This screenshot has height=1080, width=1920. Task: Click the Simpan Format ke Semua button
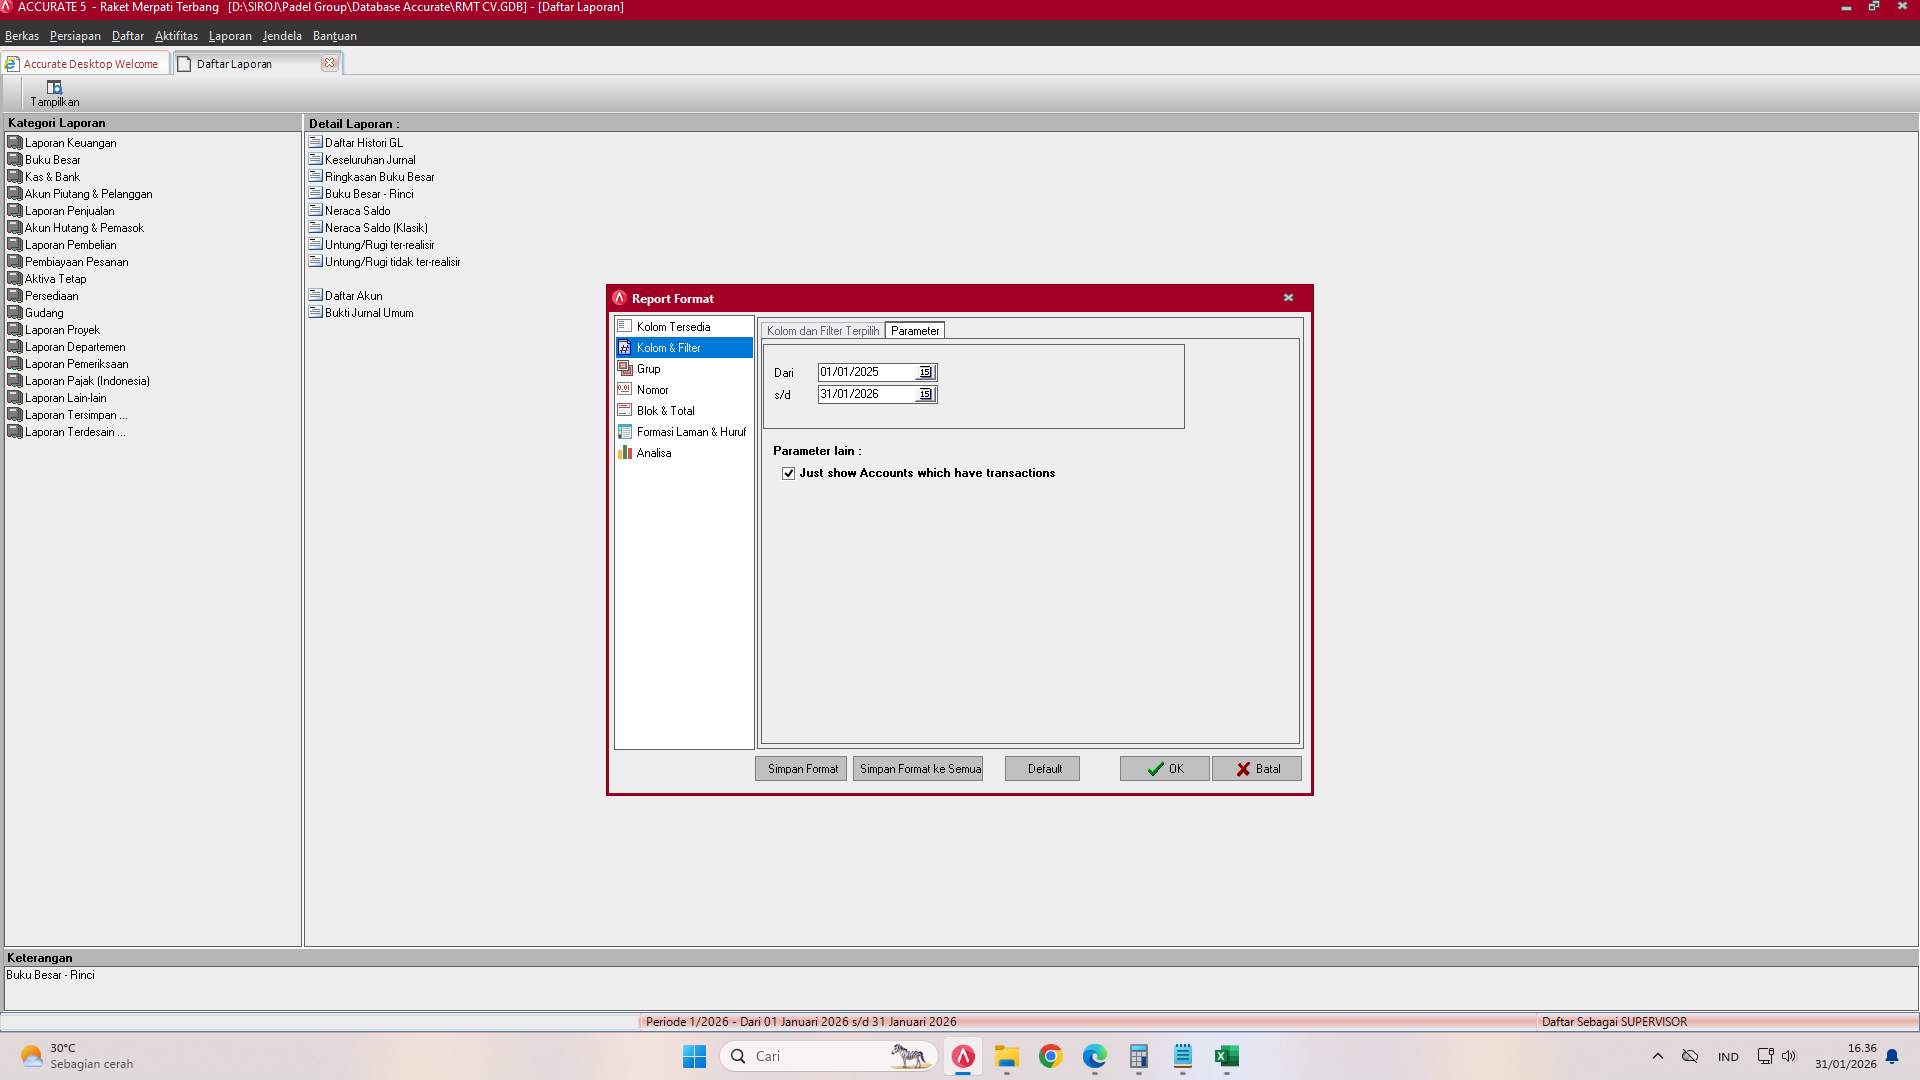[918, 768]
